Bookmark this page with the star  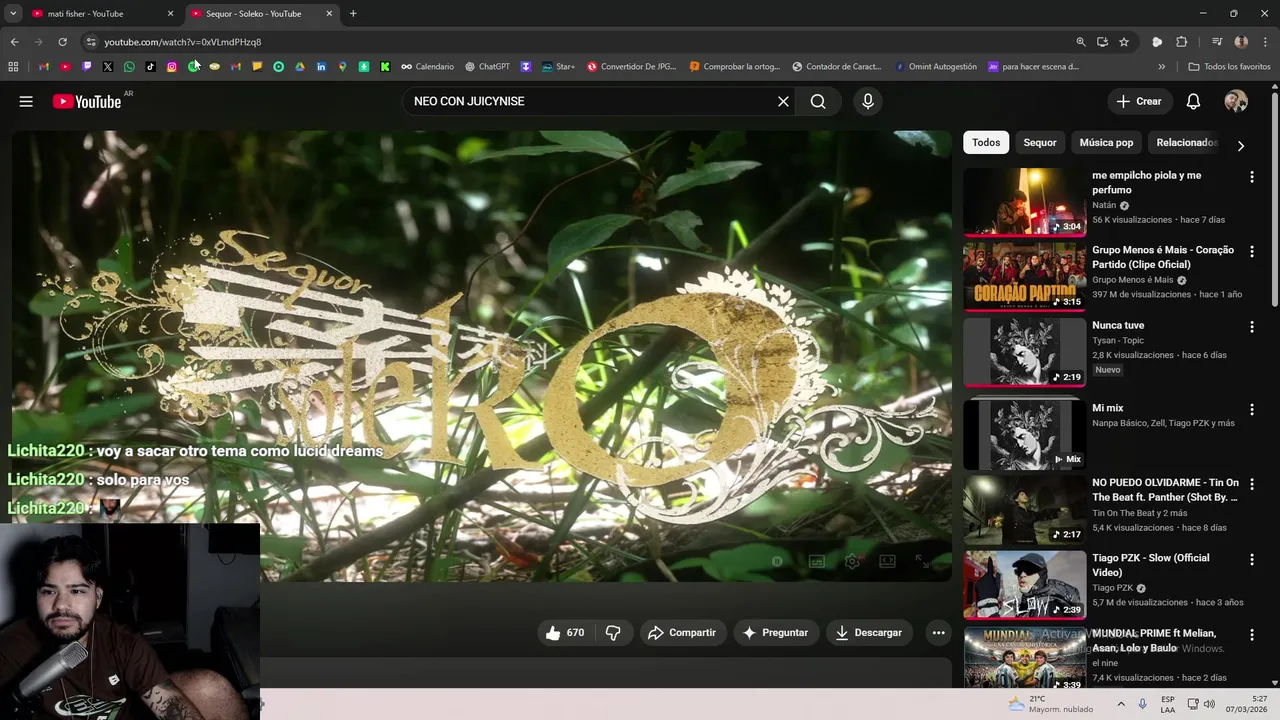click(1124, 42)
